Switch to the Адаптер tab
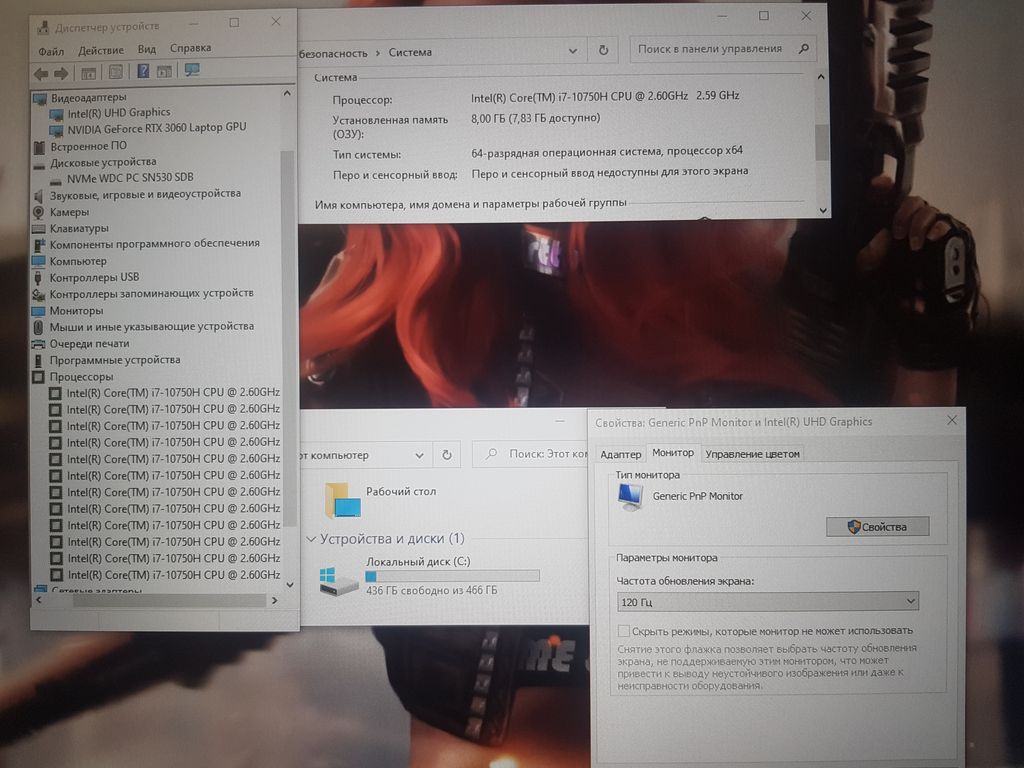 (x=620, y=454)
